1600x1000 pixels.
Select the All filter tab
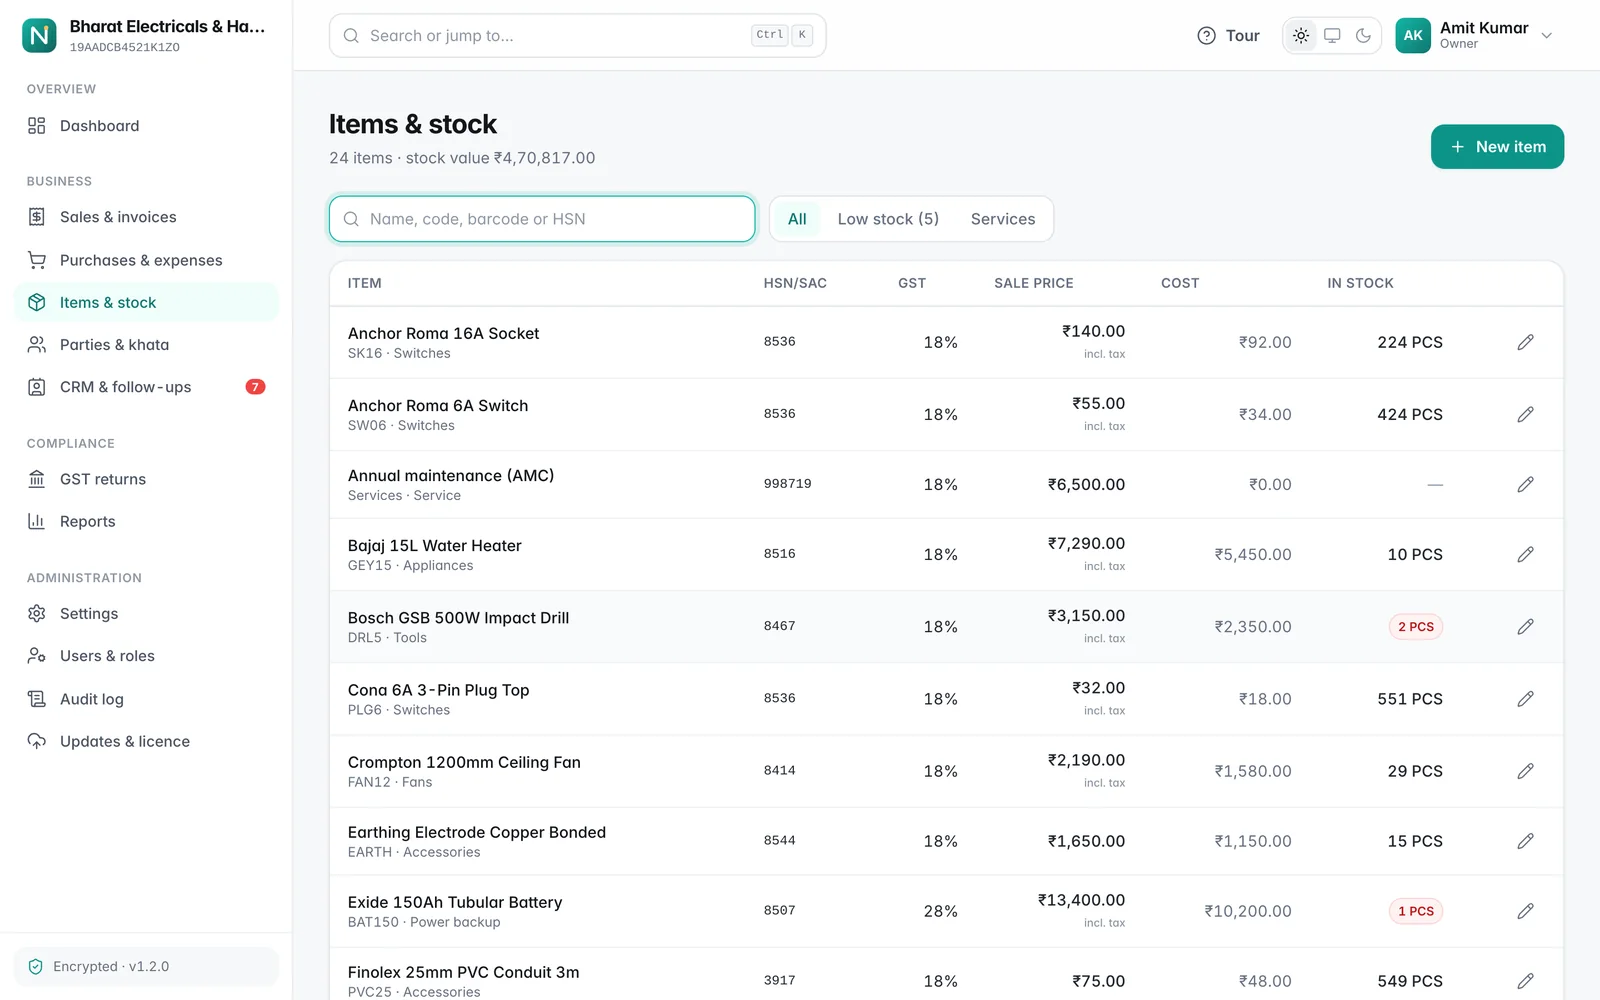point(797,219)
